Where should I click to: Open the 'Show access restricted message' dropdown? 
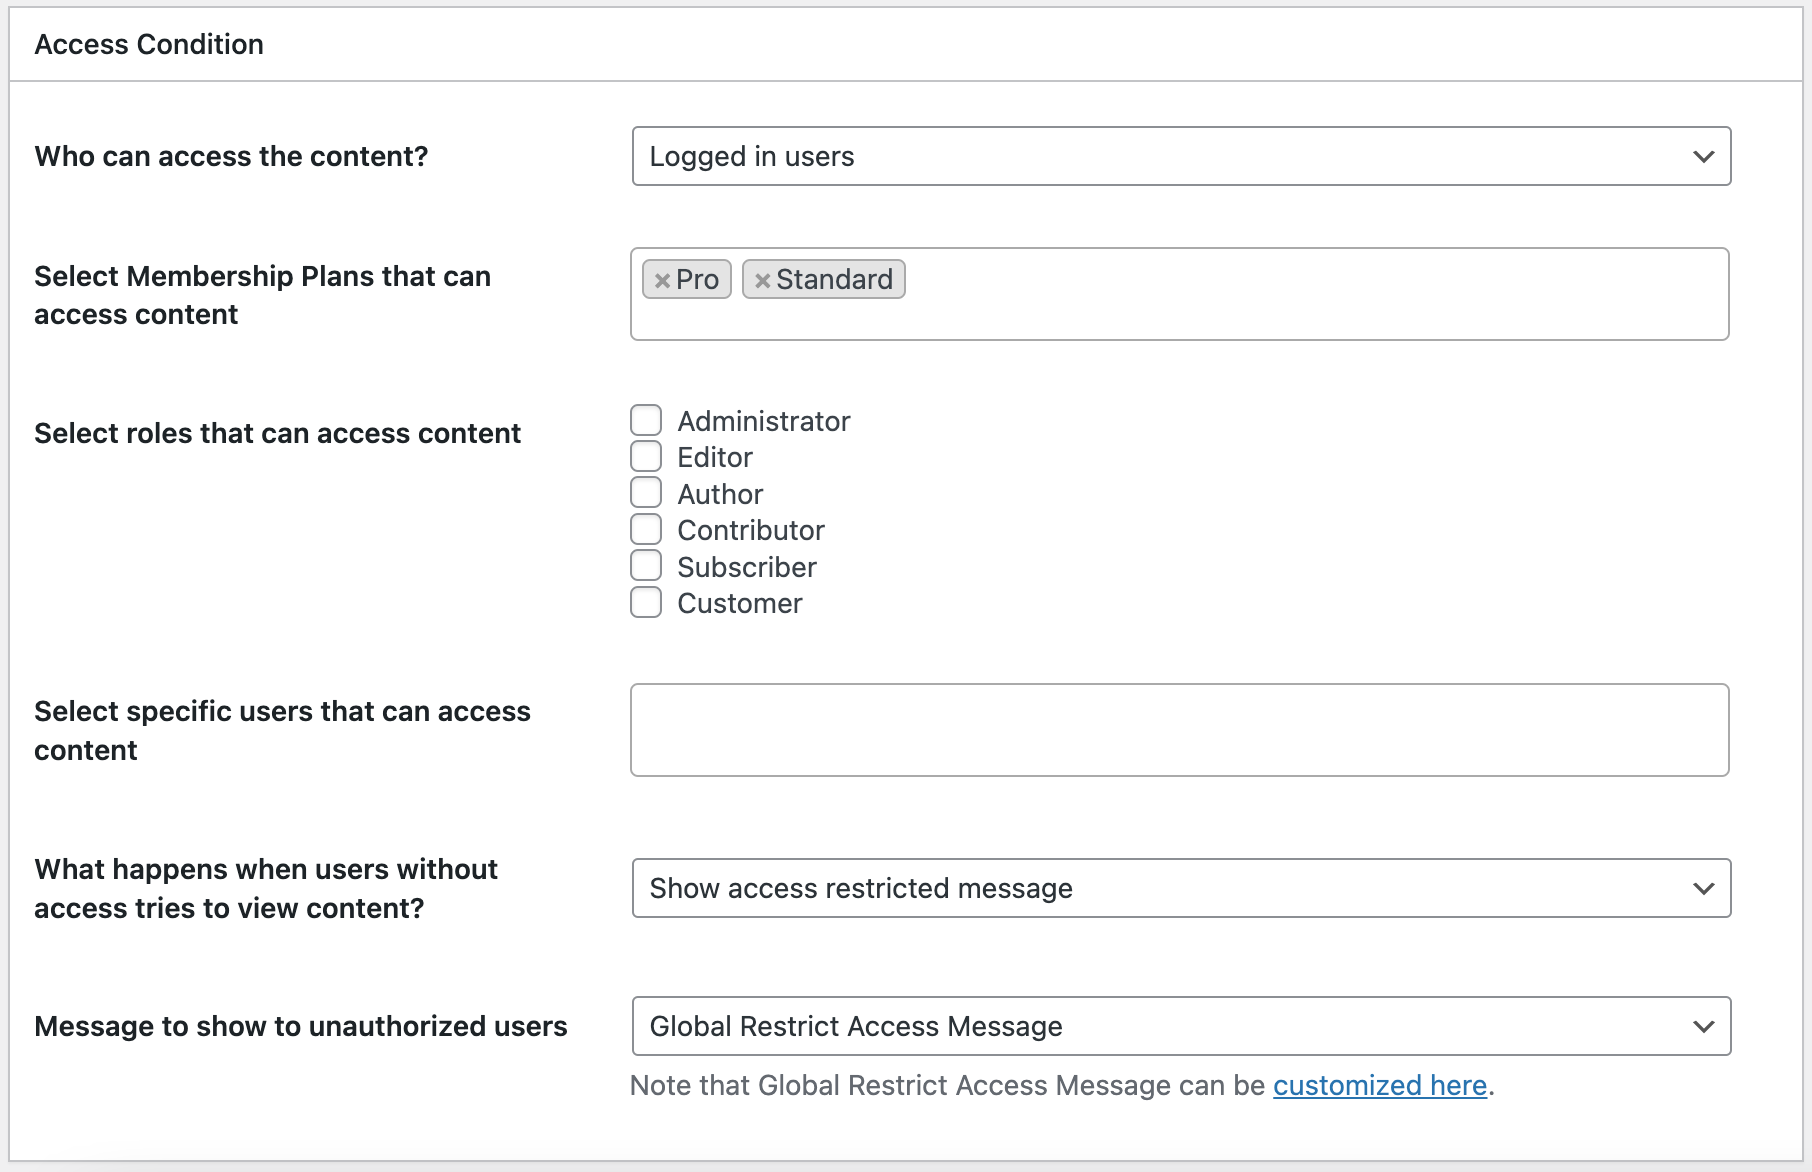pos(1181,888)
